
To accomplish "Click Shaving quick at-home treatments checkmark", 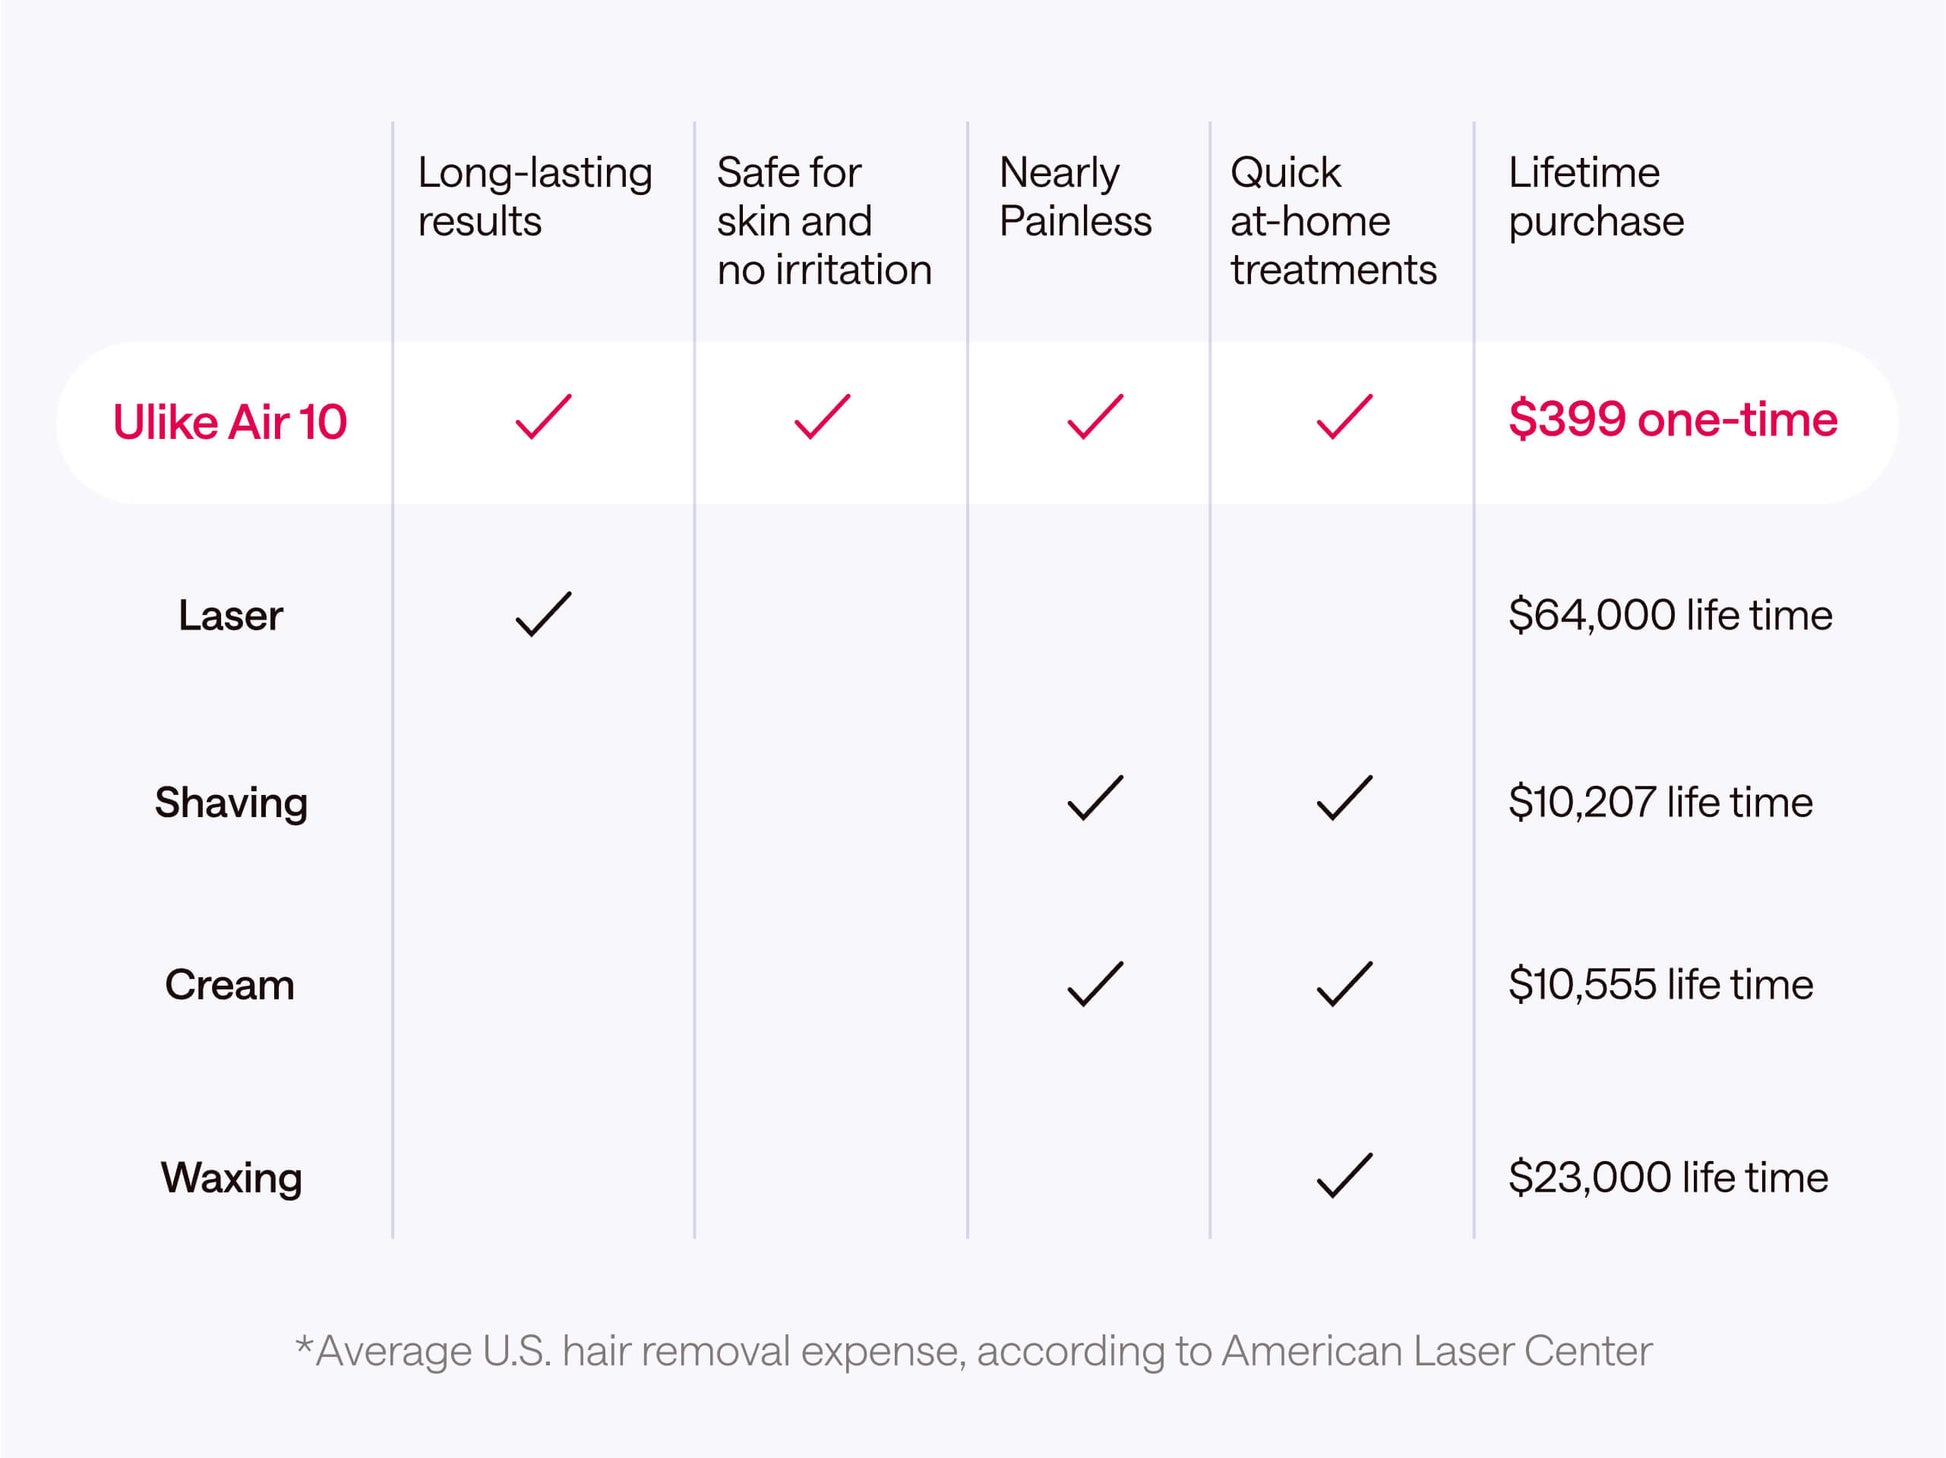I will pos(1344,799).
